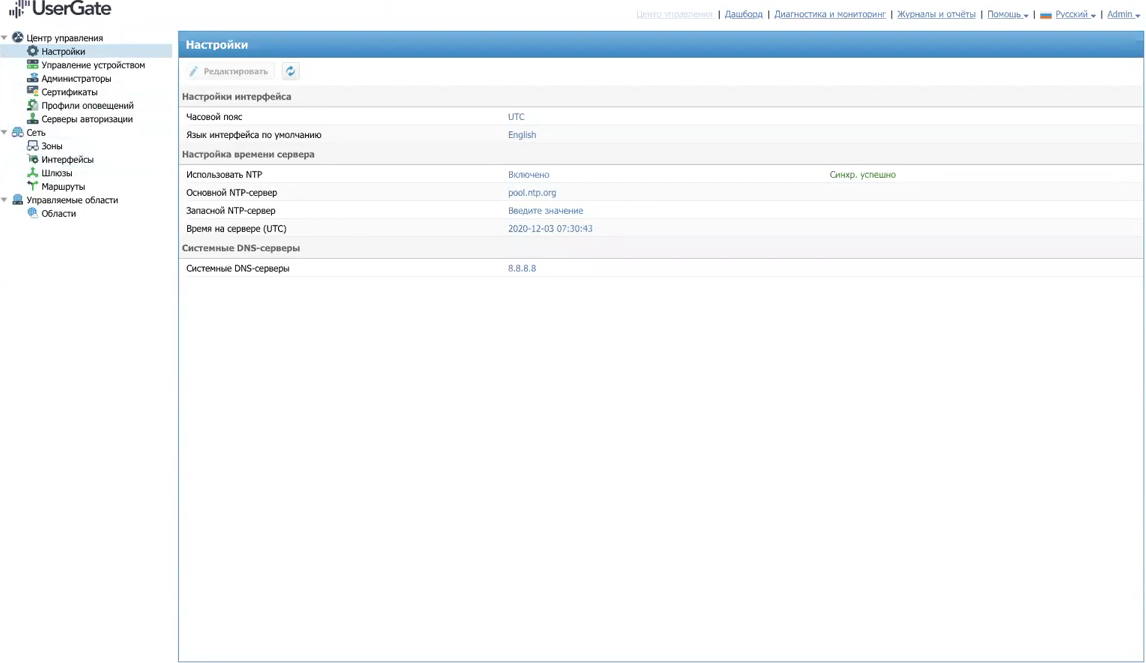This screenshot has width=1146, height=663.
Task: Open Профили оповещений in the sidebar
Action: (87, 105)
